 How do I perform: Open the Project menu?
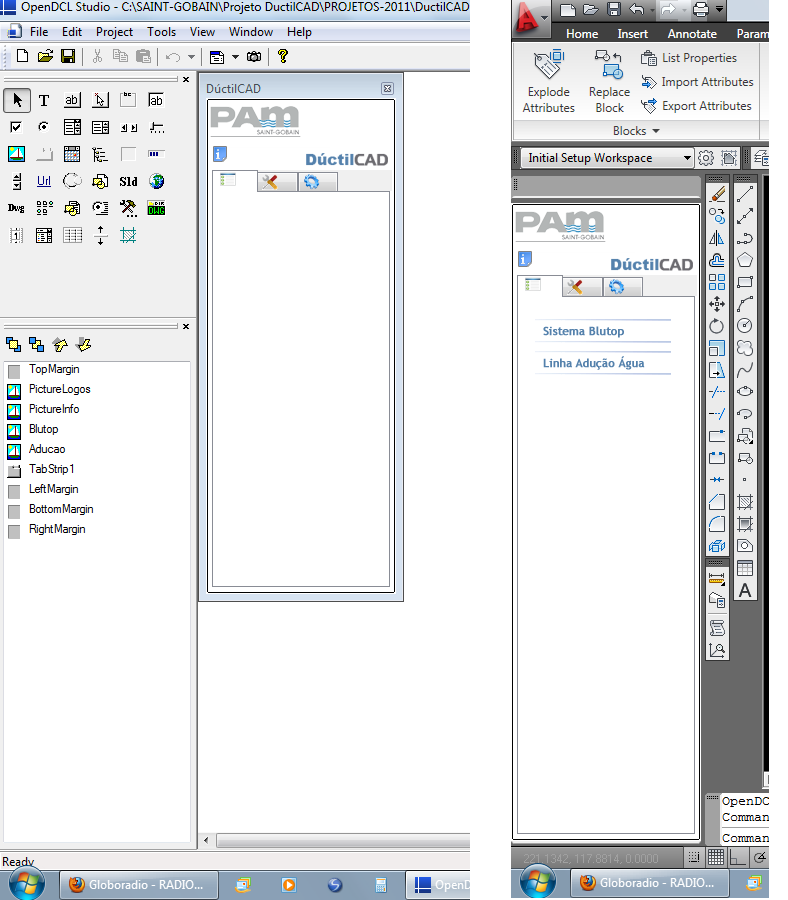coord(114,32)
